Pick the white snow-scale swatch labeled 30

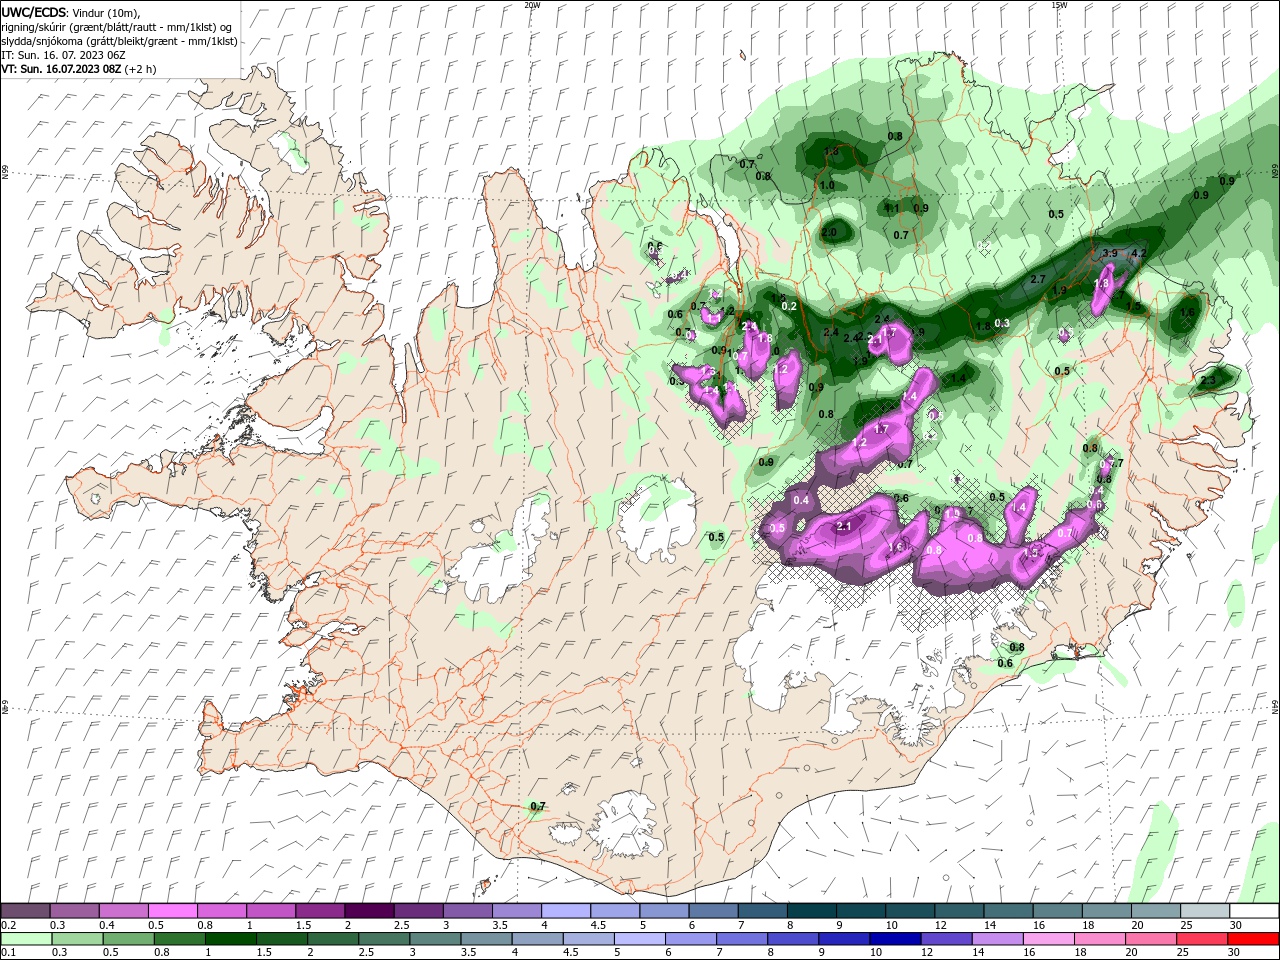[x=1252, y=911]
